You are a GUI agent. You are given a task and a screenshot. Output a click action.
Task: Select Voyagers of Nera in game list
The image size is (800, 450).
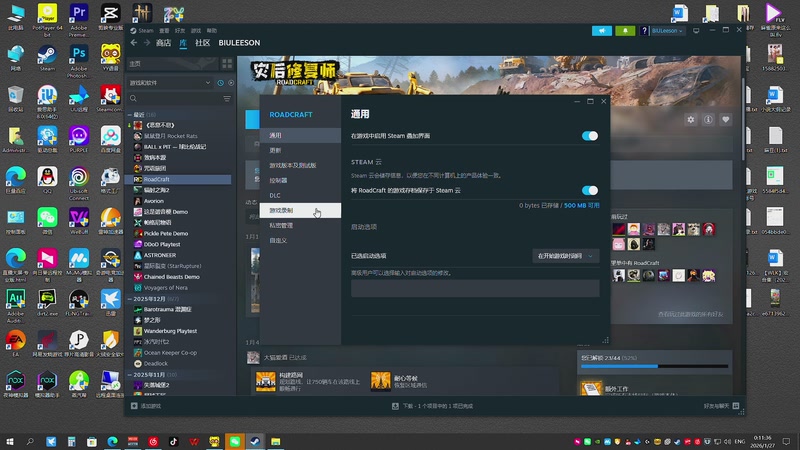point(179,288)
